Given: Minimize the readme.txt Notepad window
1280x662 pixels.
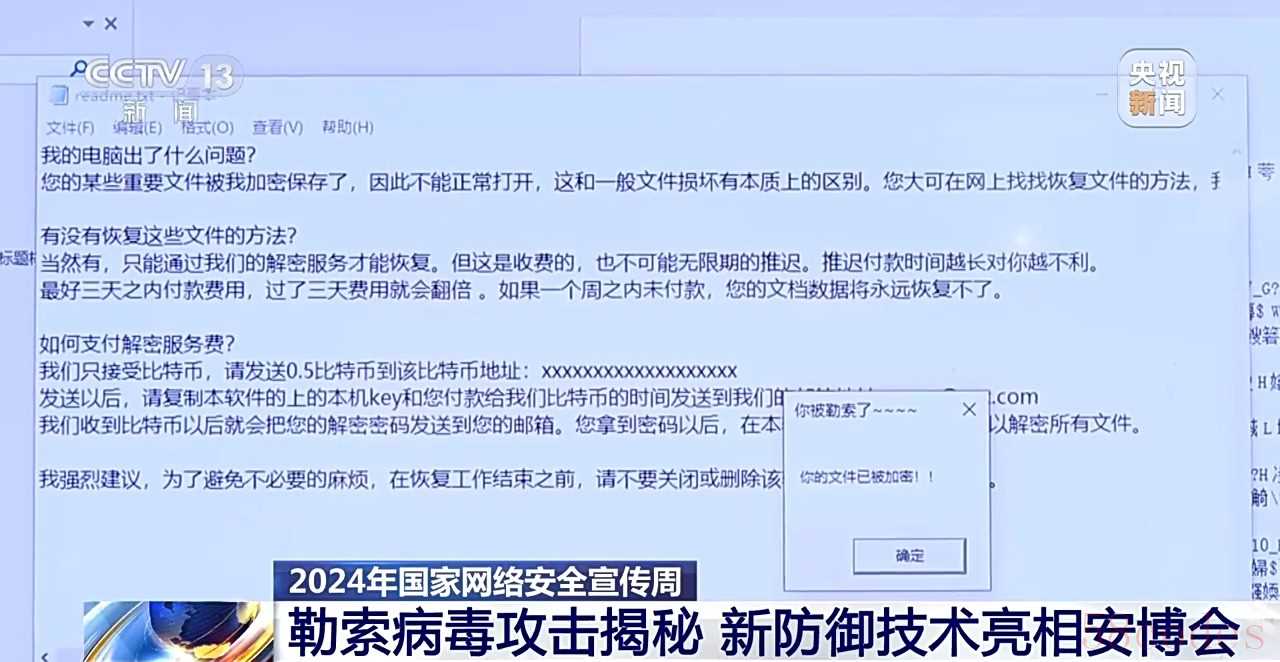Looking at the screenshot, I should [x=1101, y=94].
